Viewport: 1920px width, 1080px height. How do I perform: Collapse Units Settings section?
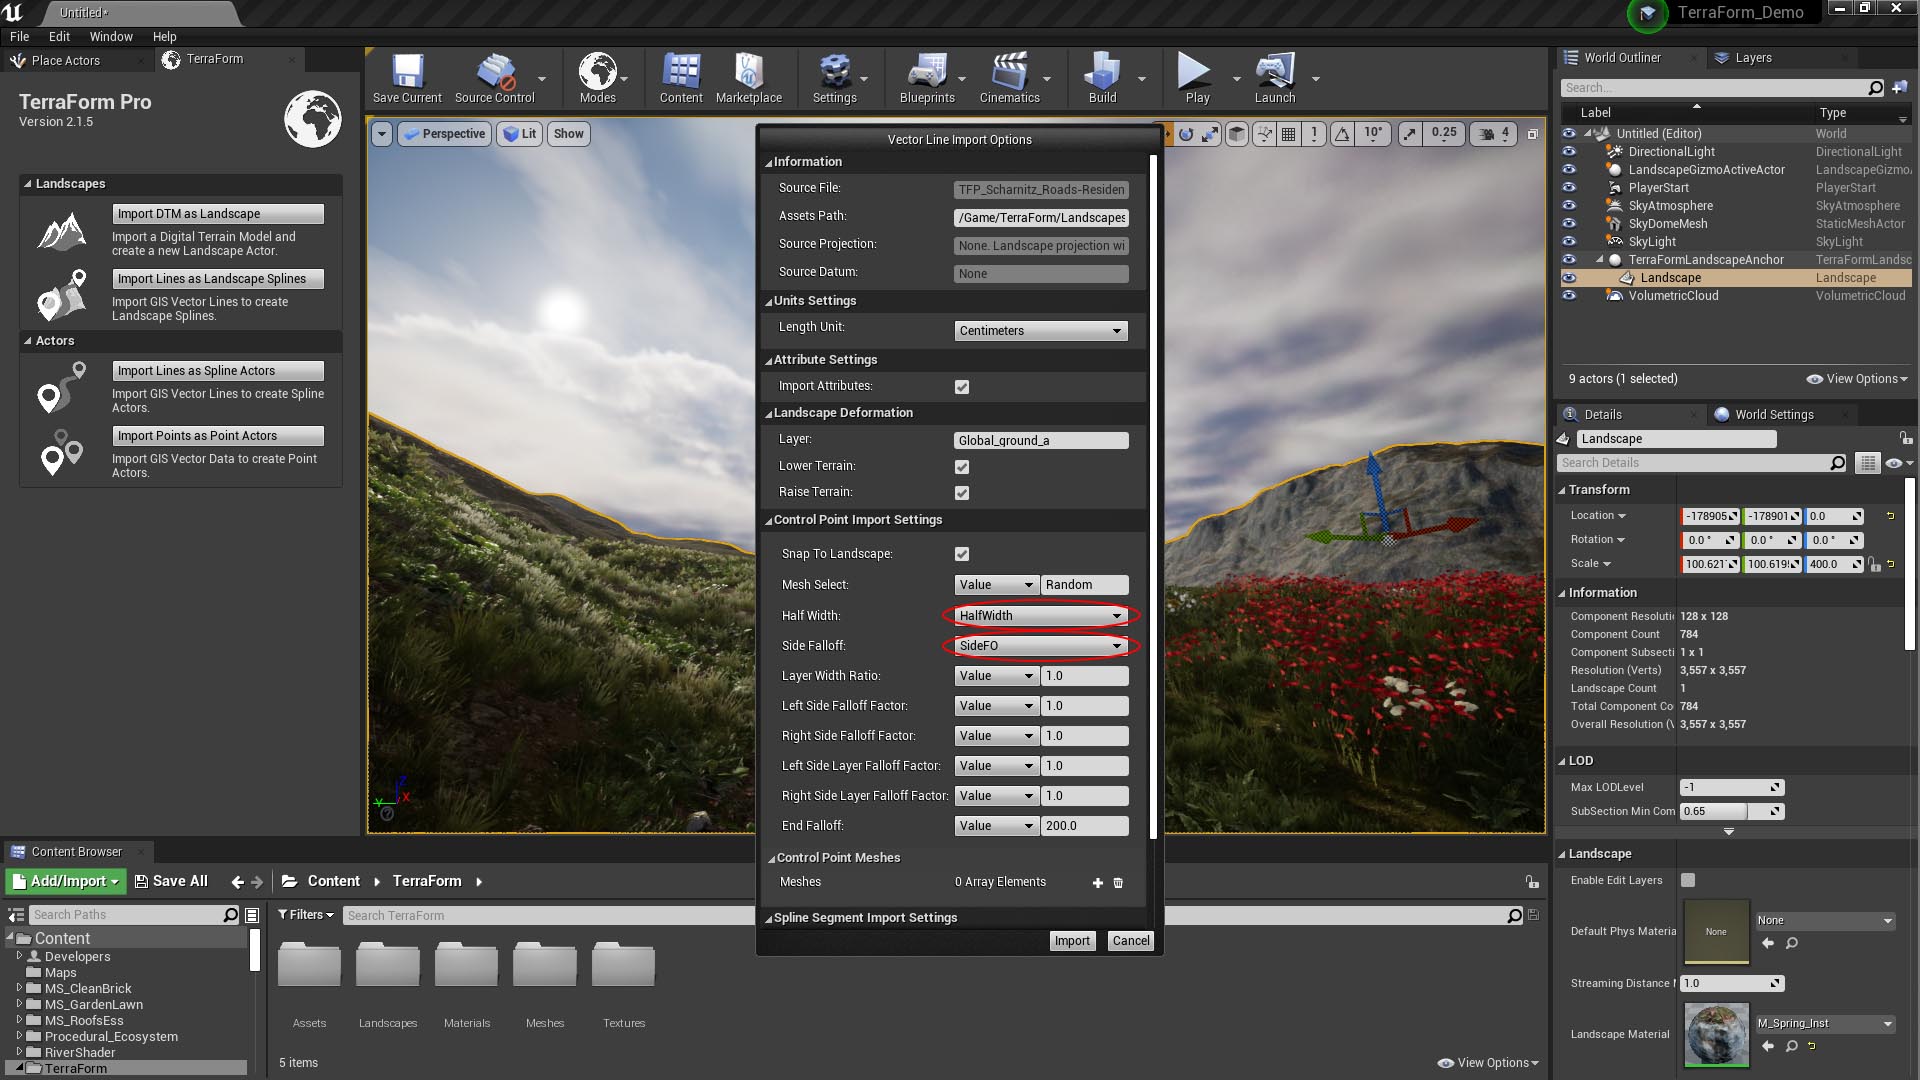(x=769, y=302)
